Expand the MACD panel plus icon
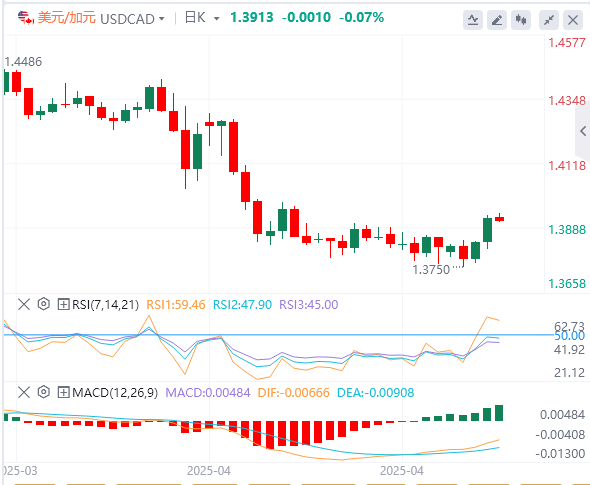Viewport: 590px width, 485px height. point(63,392)
